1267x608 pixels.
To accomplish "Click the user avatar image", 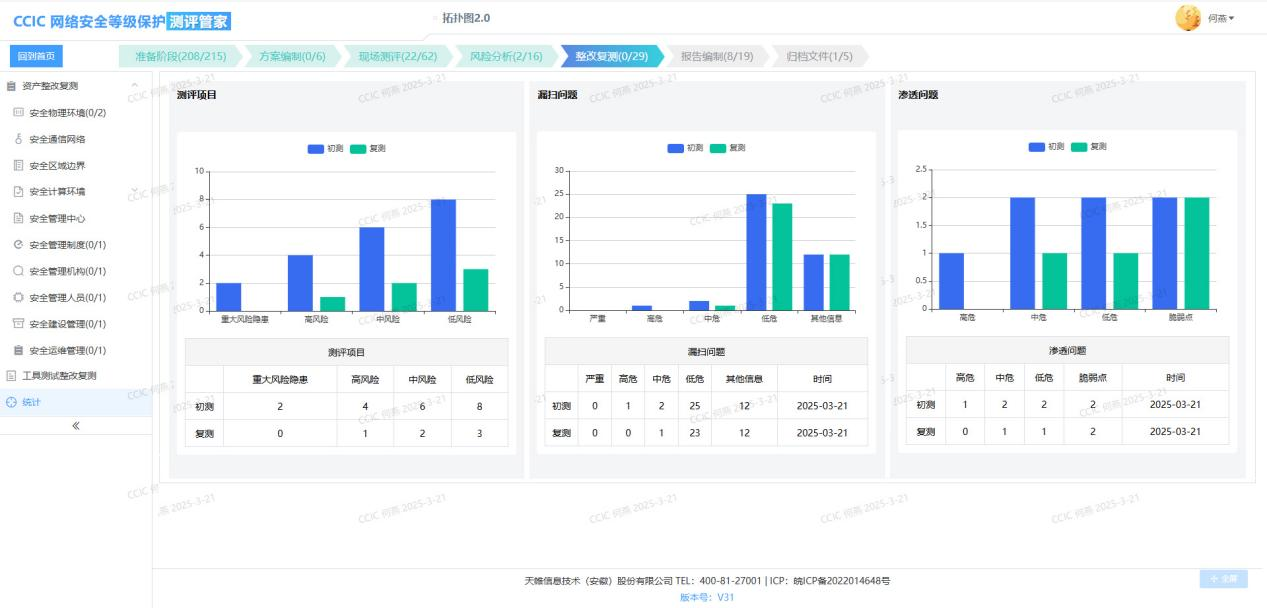I will tap(1188, 18).
